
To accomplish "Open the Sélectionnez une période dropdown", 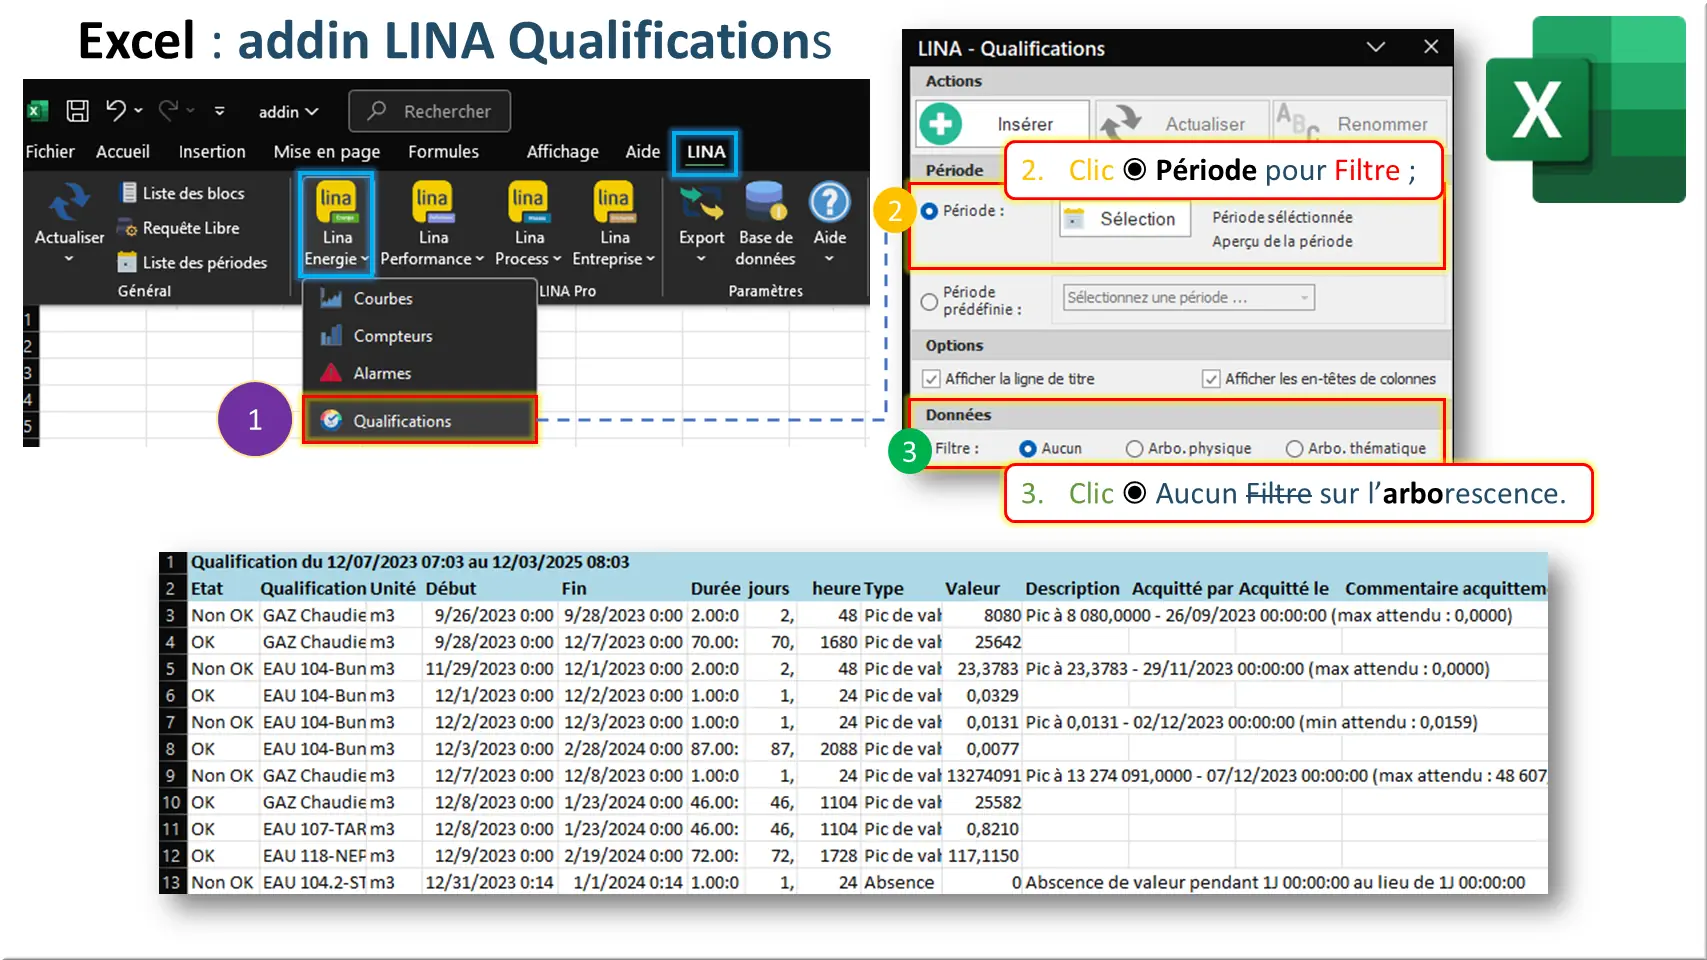I will pos(1188,297).
